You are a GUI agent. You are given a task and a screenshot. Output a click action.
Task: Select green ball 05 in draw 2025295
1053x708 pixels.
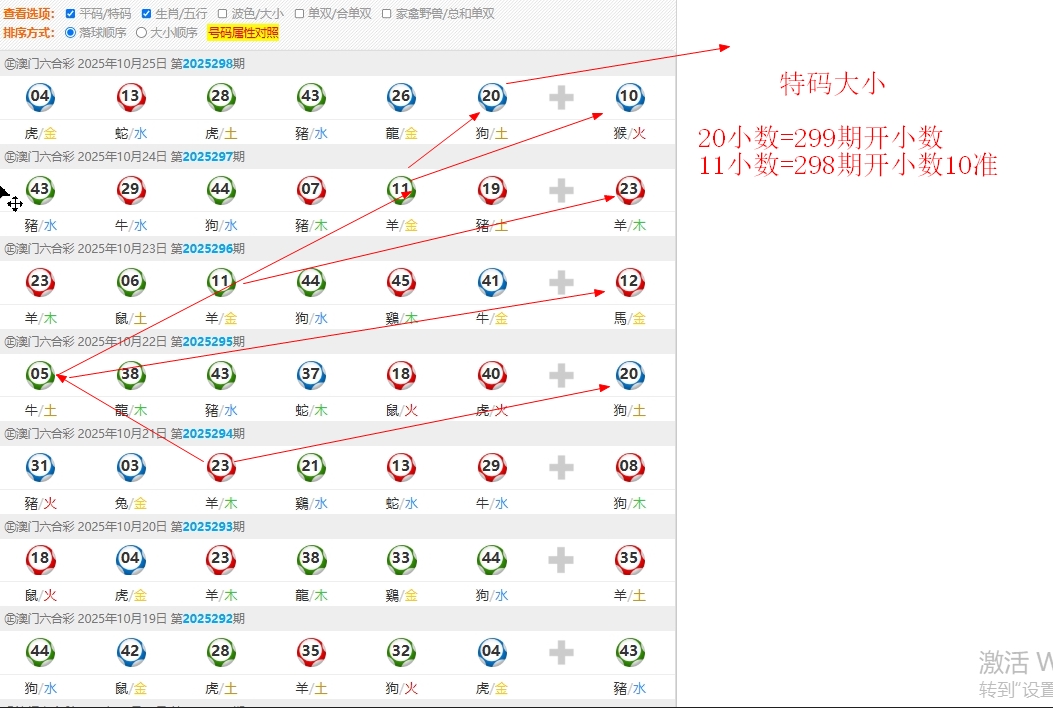[x=40, y=375]
